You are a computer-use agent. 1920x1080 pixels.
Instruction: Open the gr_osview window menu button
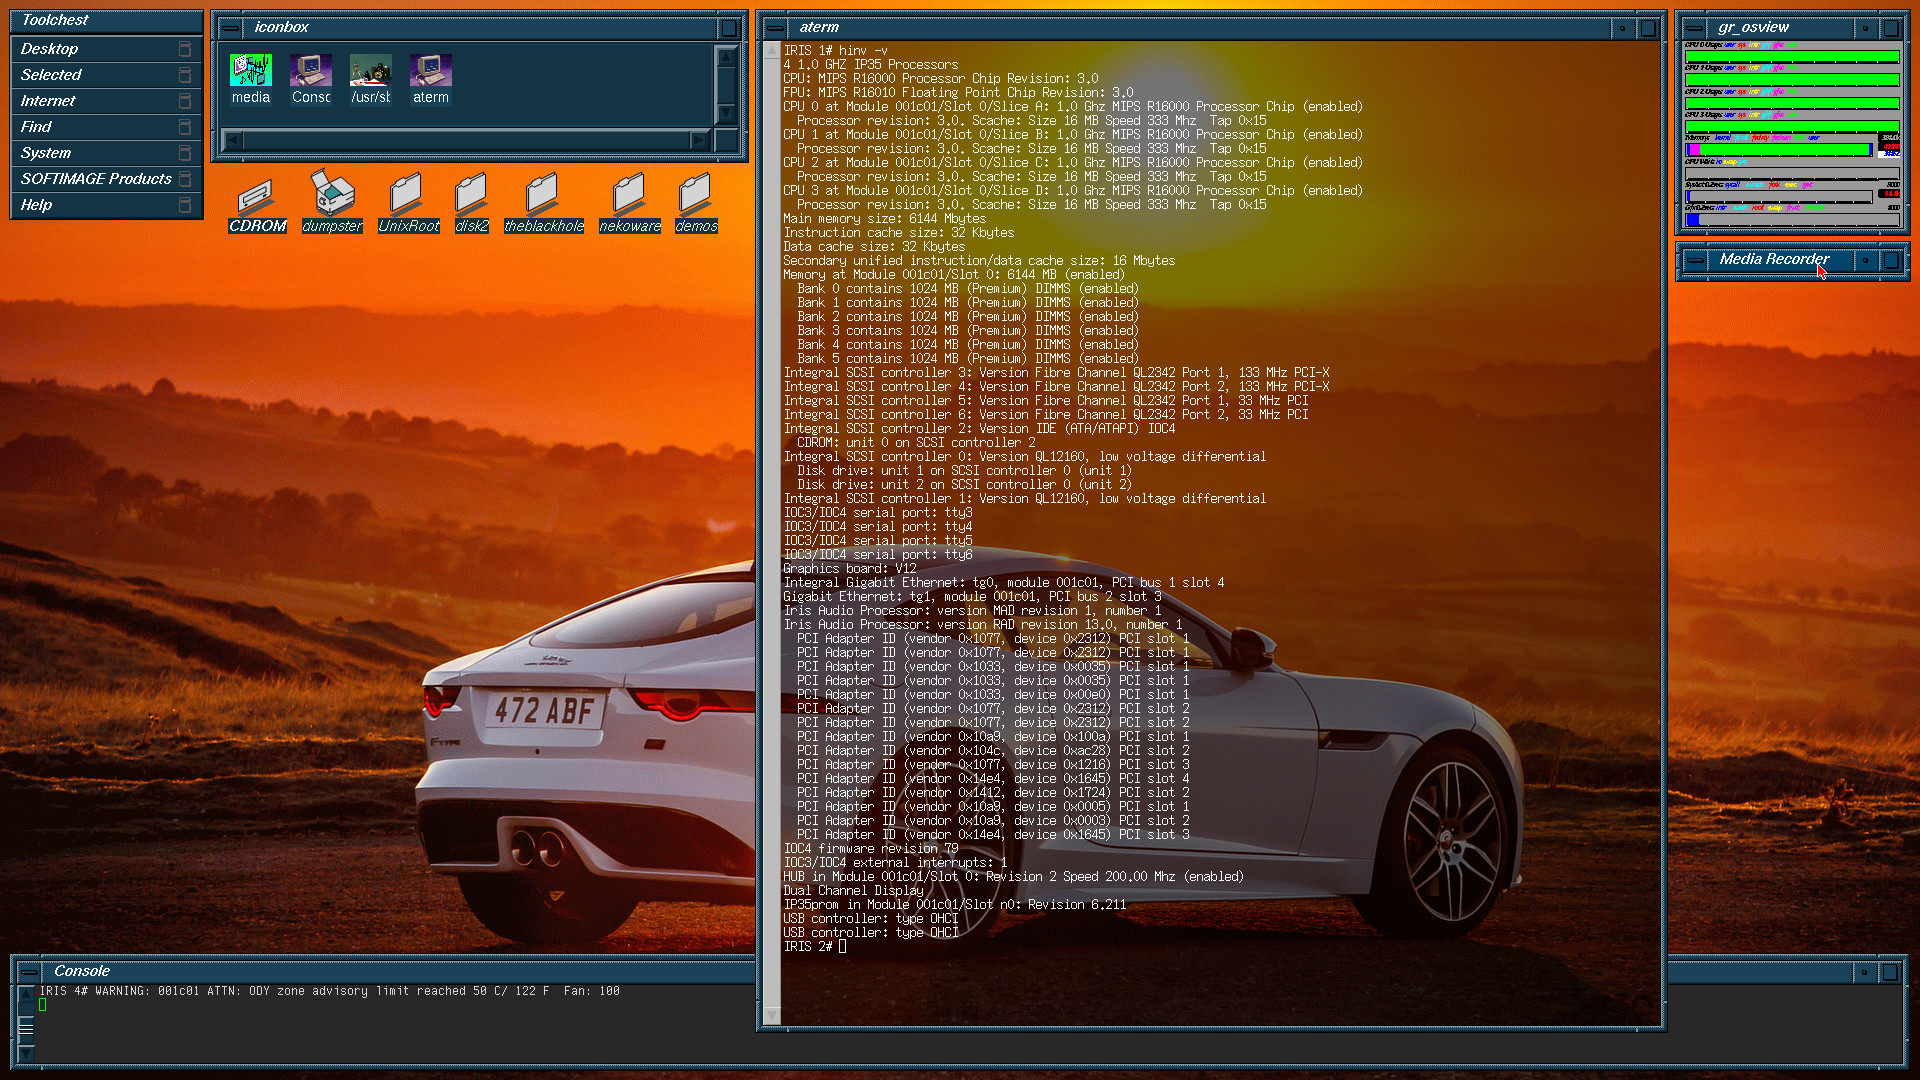tap(1694, 28)
